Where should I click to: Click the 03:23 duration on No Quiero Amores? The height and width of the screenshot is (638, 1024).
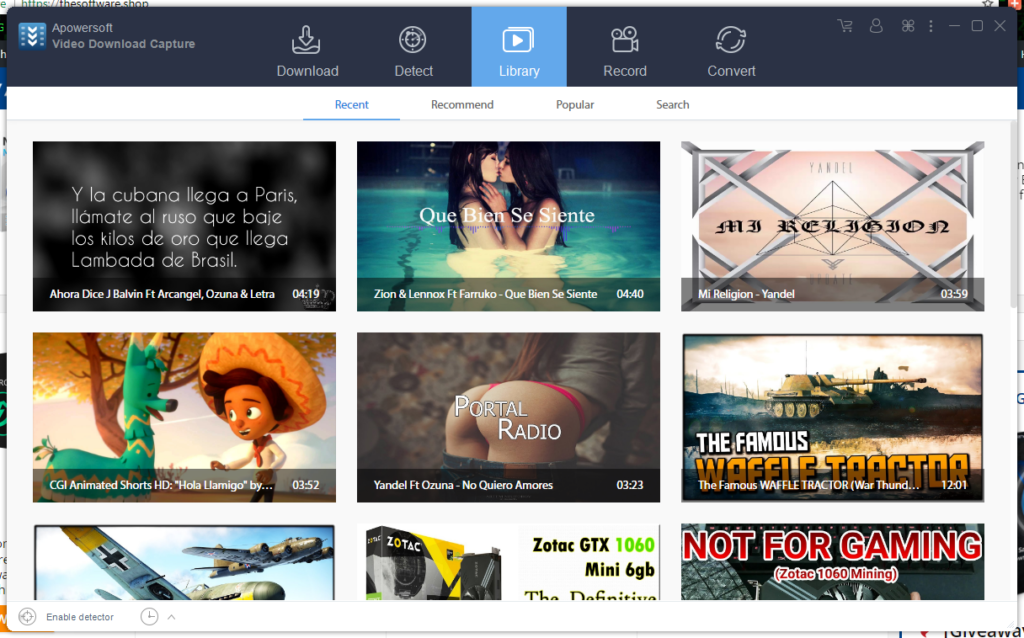point(630,485)
